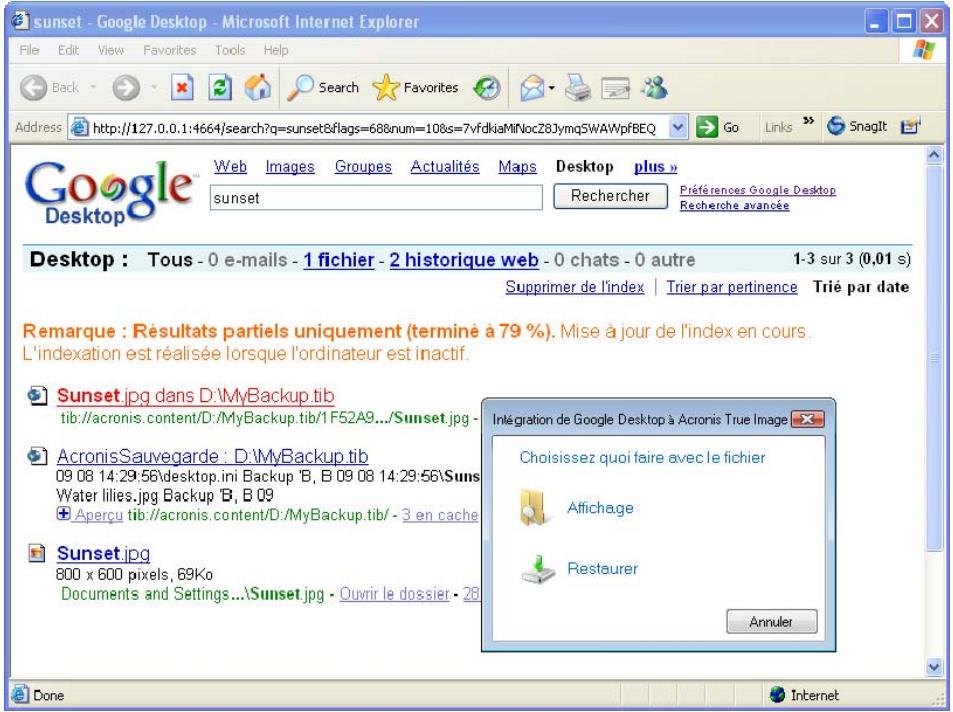The image size is (953, 712).
Task: Switch to the Images search link
Action: (290, 167)
